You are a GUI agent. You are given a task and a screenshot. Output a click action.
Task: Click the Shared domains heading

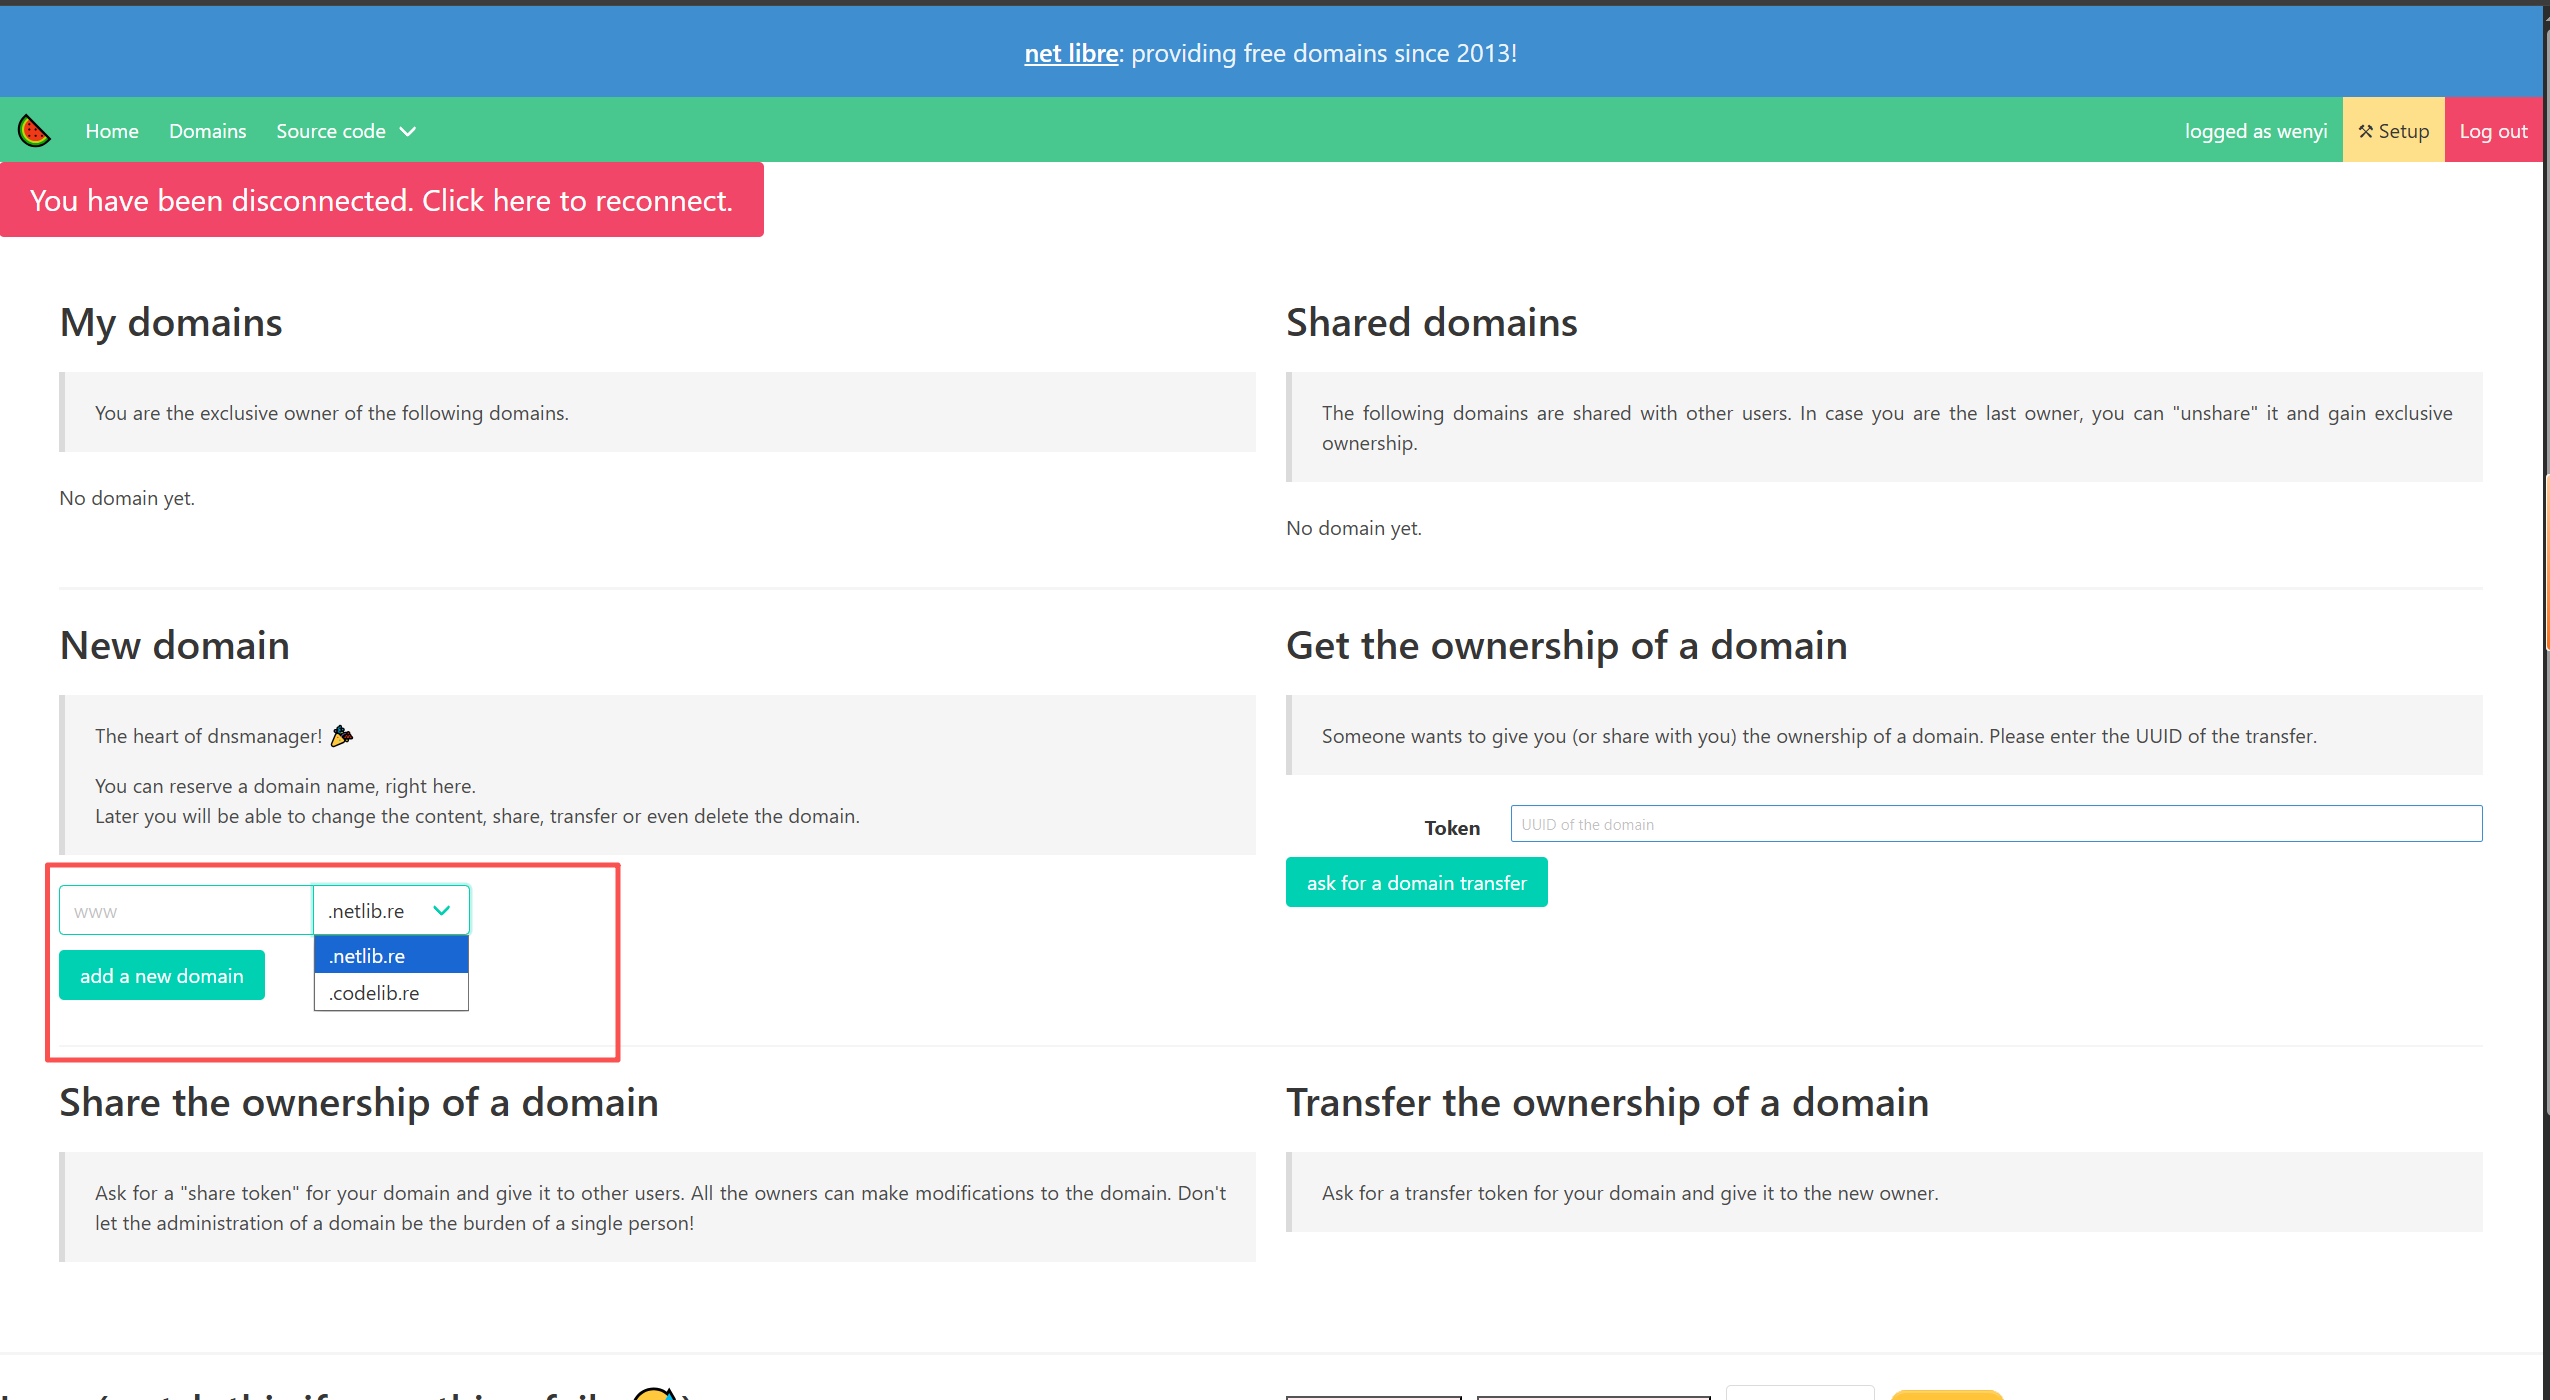click(1431, 322)
